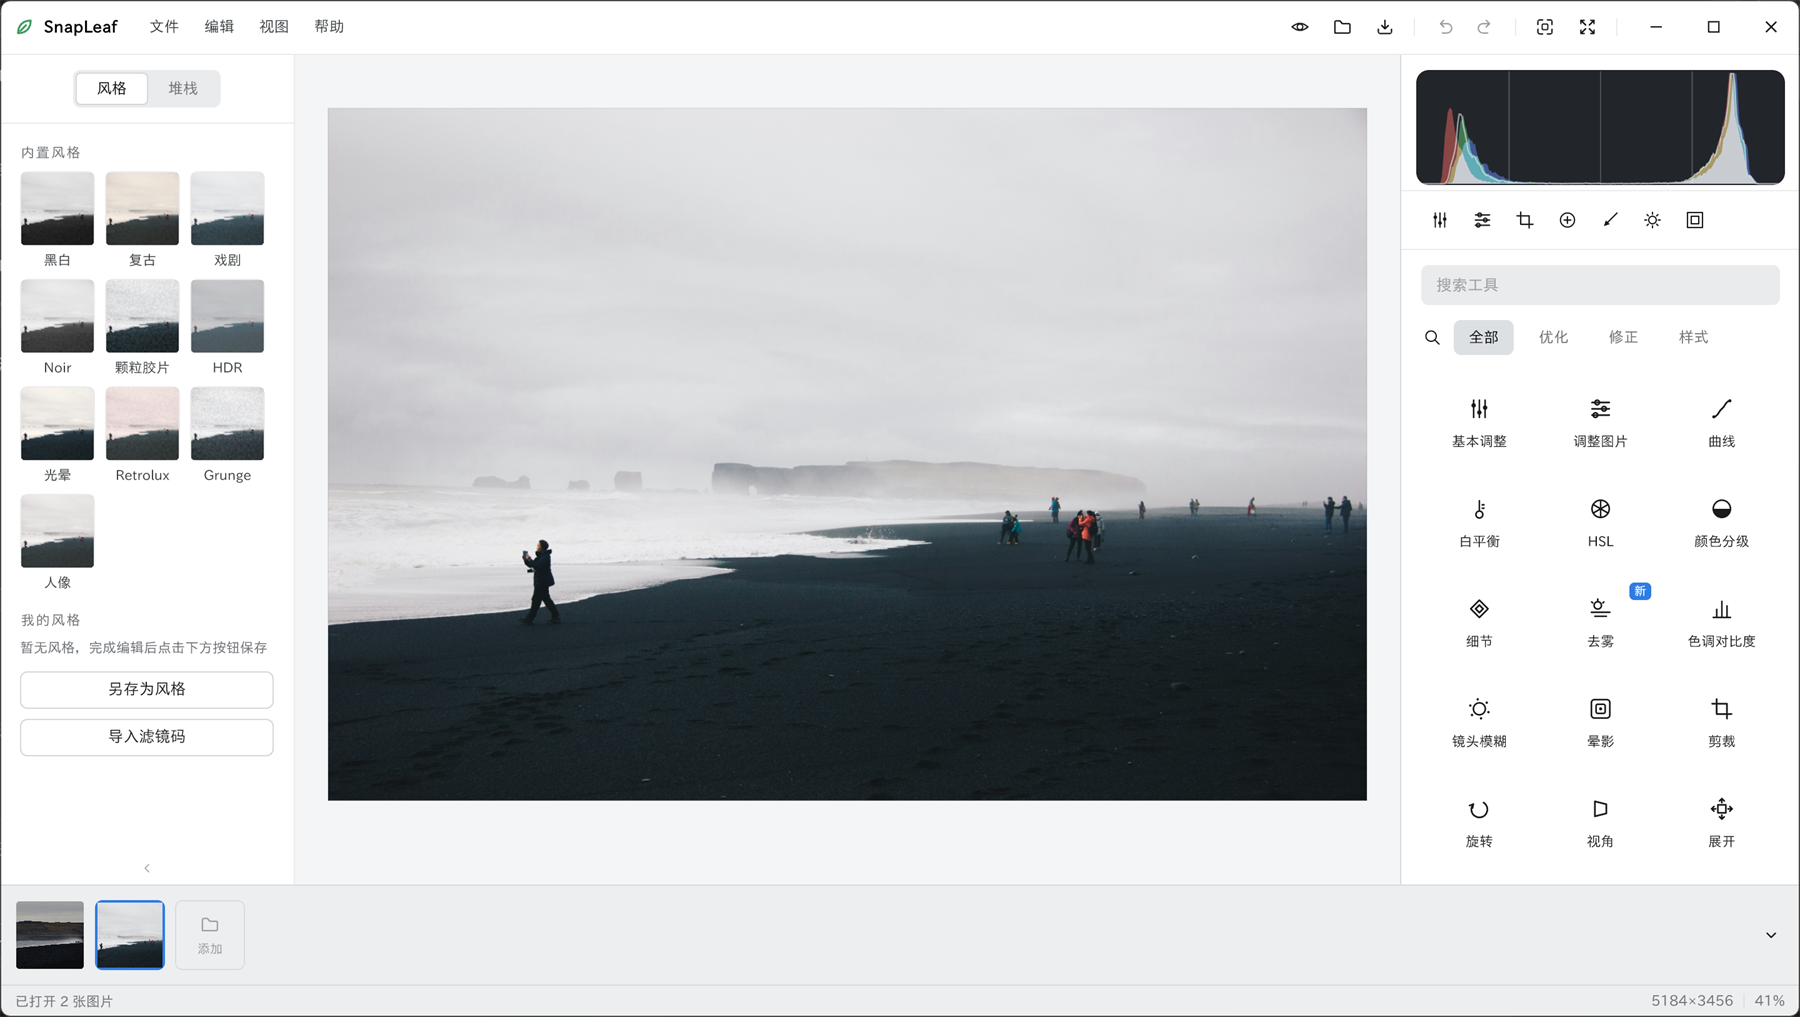Image resolution: width=1800 pixels, height=1017 pixels.
Task: Click the 另存为风格 button
Action: pos(147,689)
